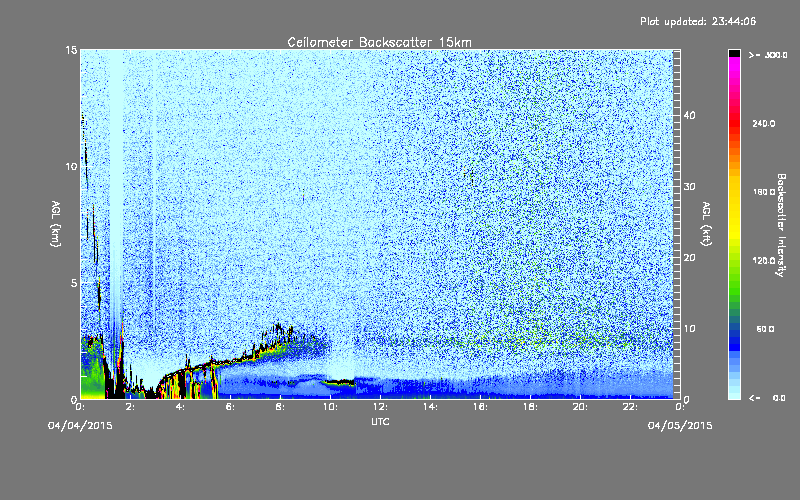
Task: Click the '20' kft tick on right axis
Action: (x=689, y=258)
